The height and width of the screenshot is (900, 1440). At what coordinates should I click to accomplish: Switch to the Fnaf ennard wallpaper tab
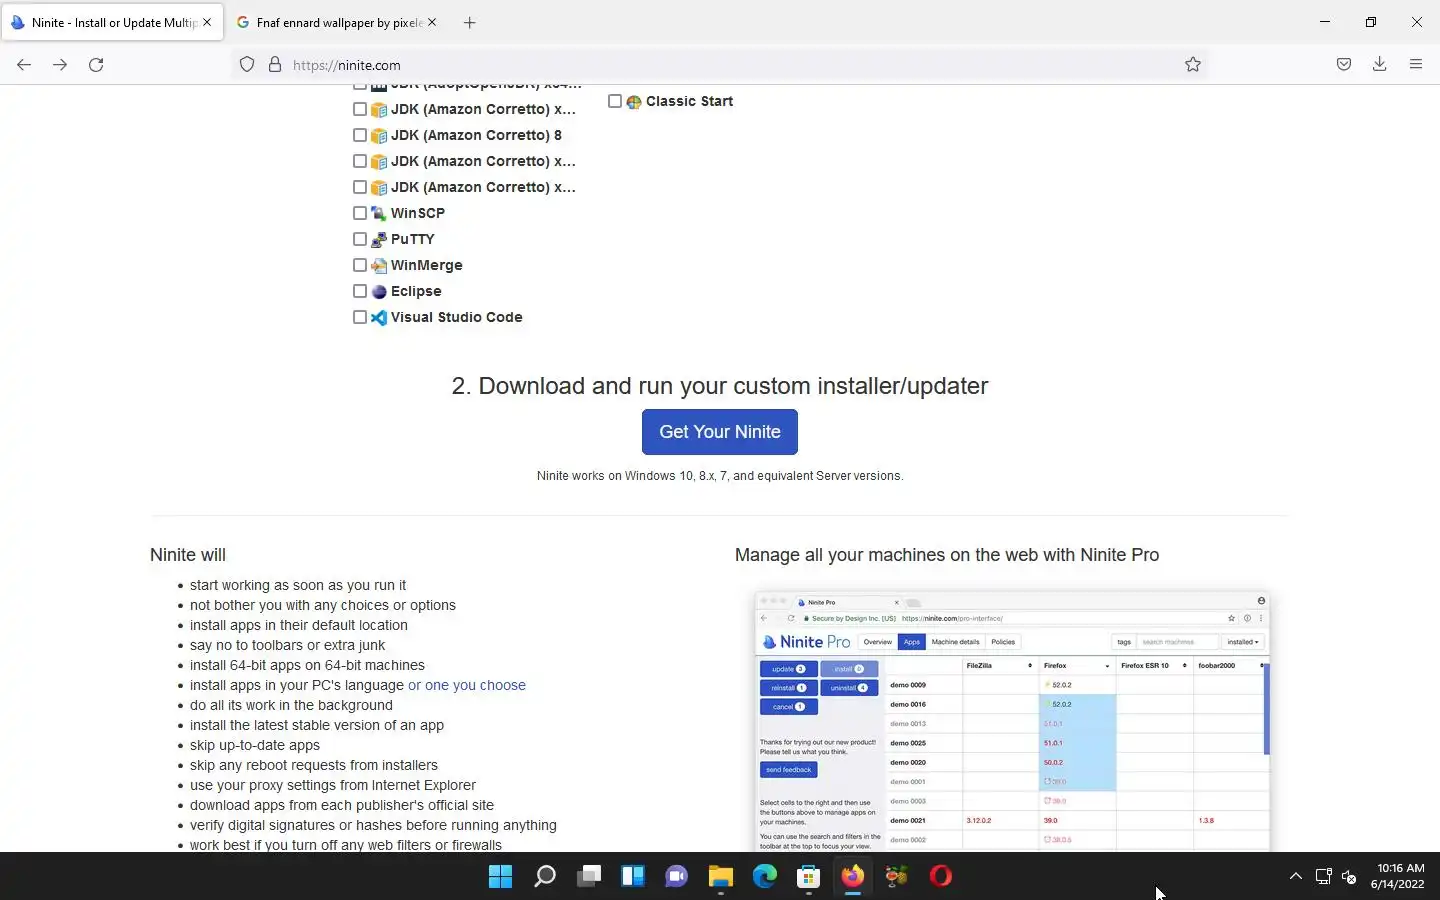338,22
